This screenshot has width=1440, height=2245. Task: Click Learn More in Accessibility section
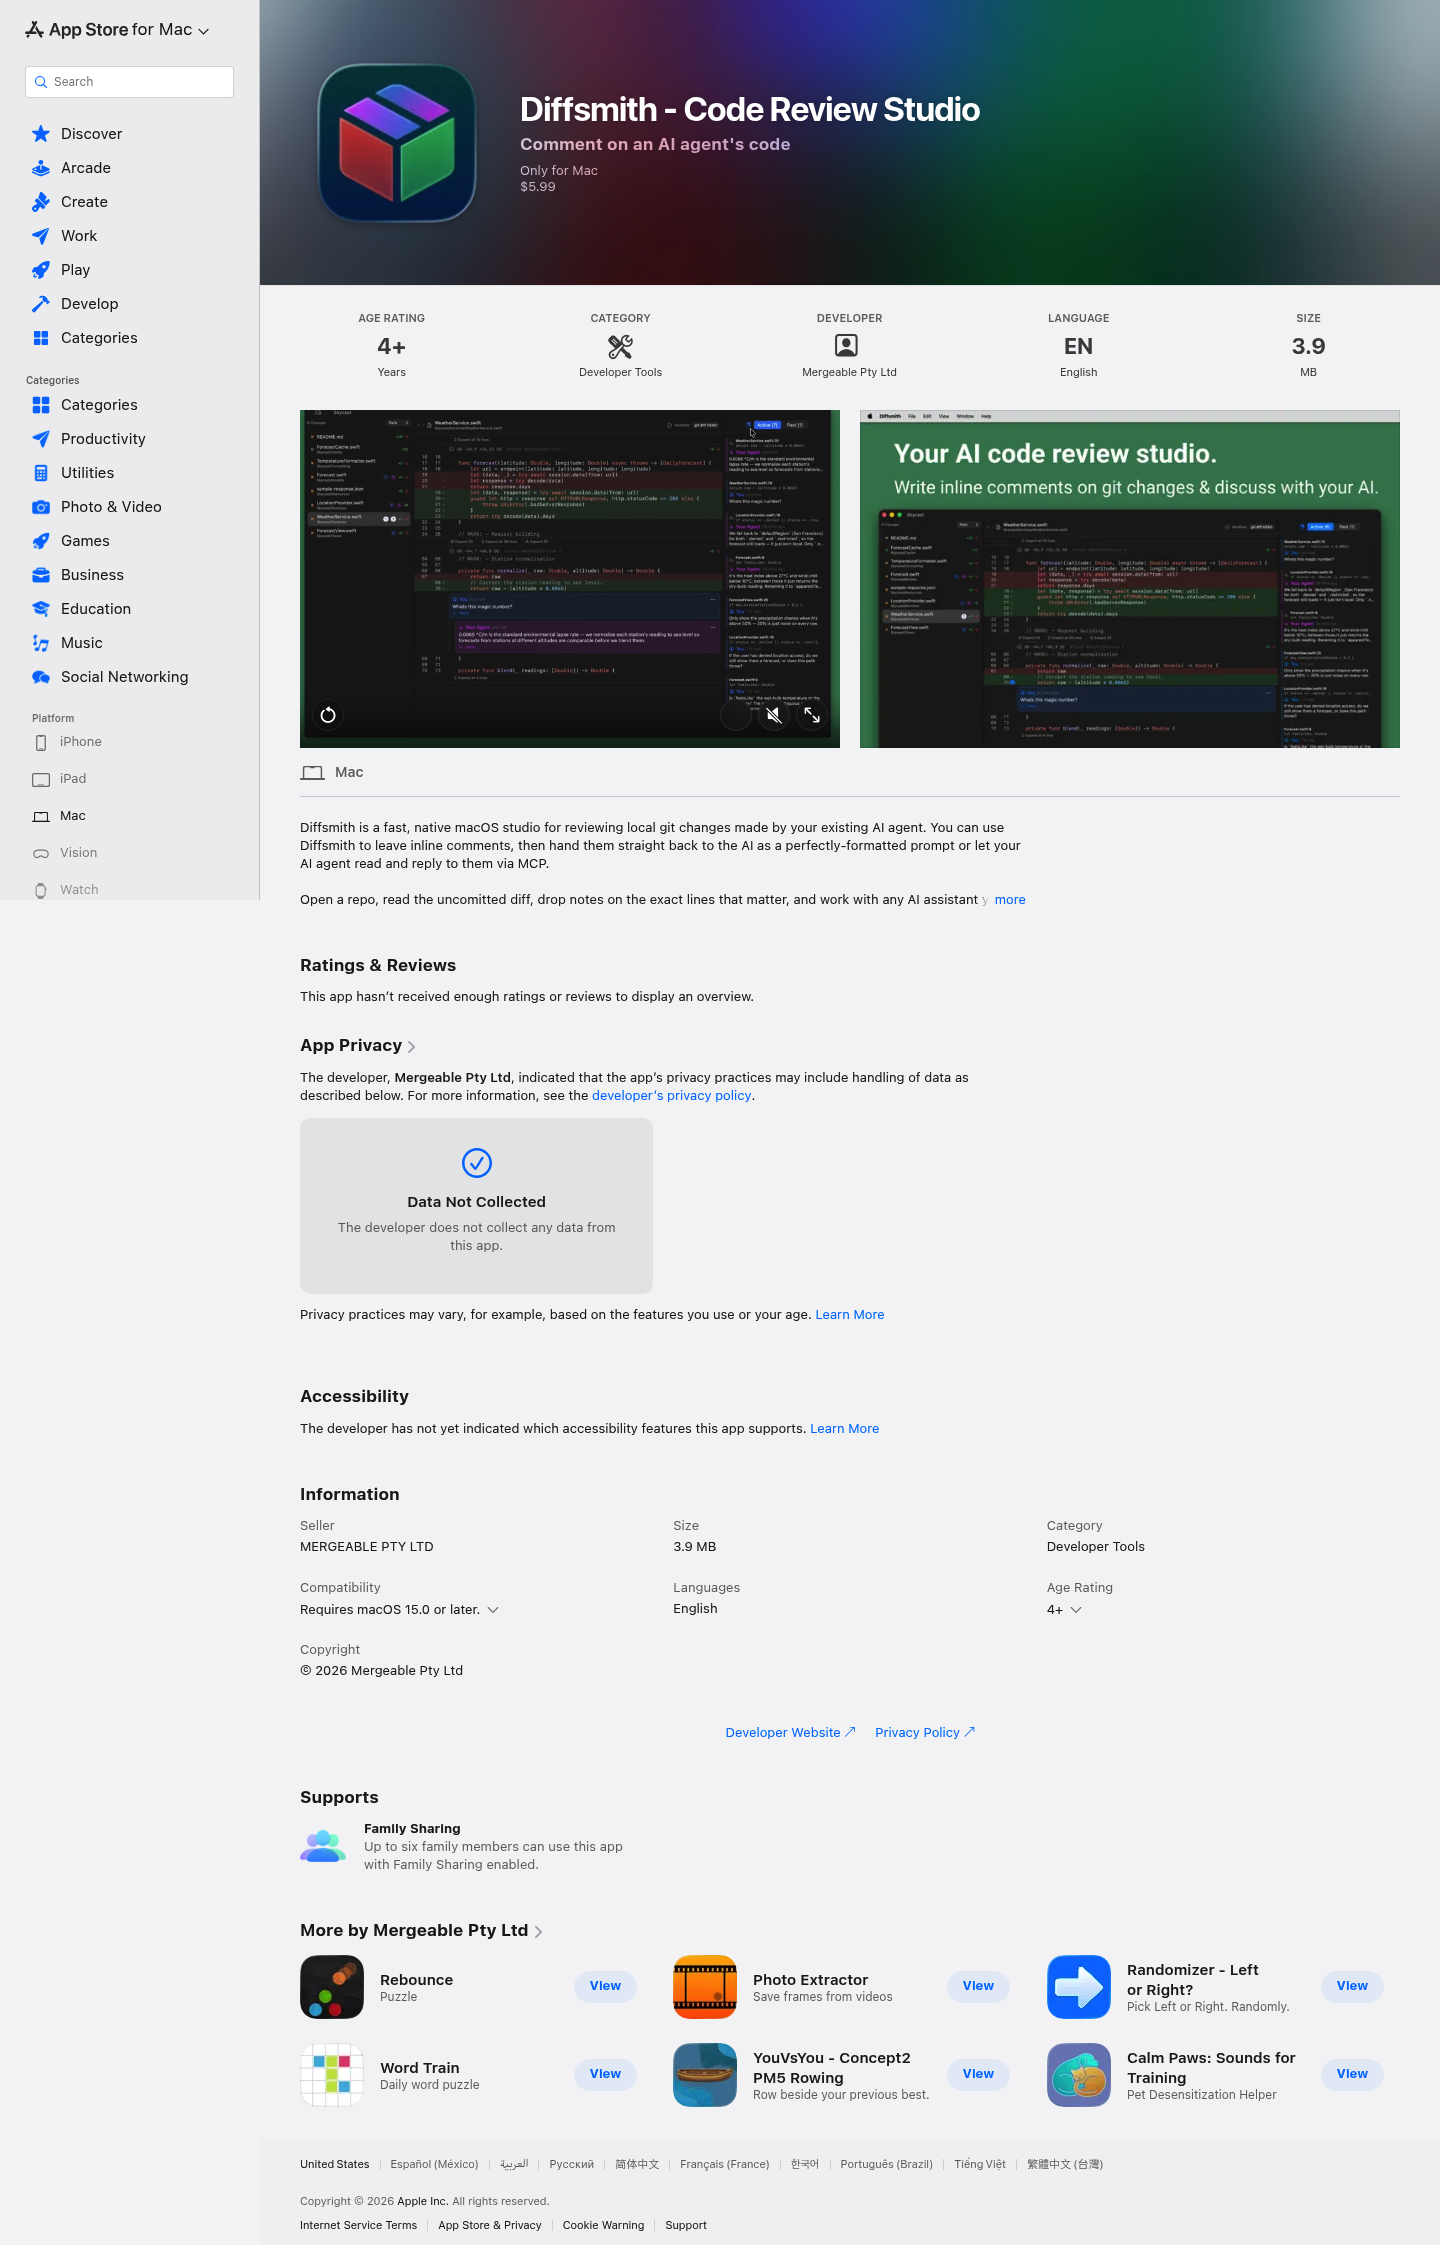click(x=844, y=1429)
